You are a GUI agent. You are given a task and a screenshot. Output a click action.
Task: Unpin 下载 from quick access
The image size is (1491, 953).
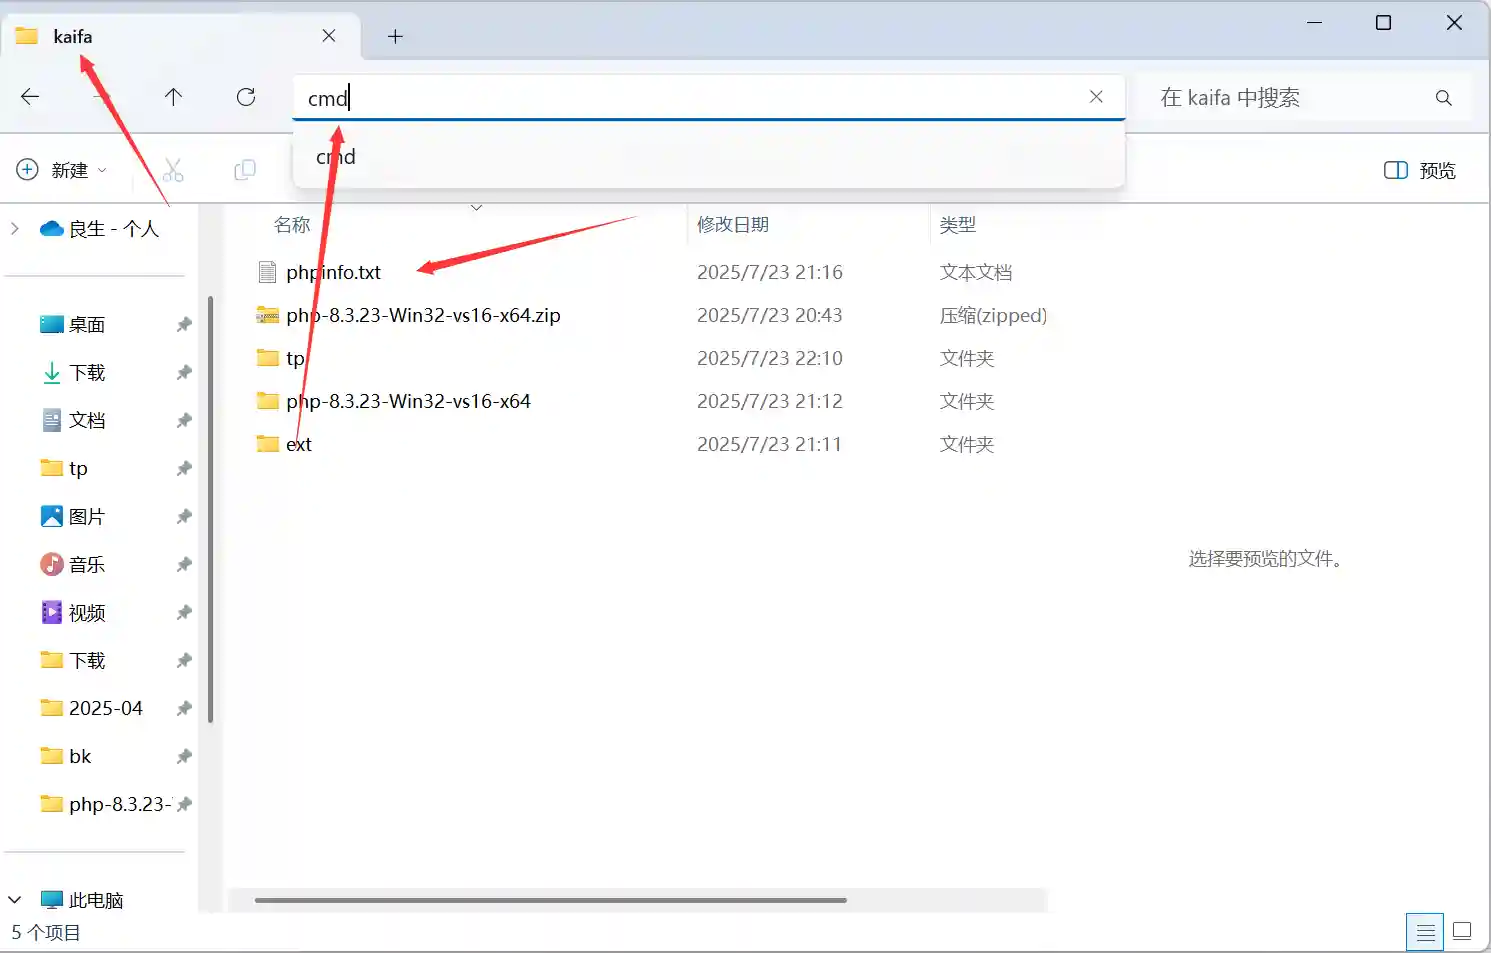coord(183,372)
